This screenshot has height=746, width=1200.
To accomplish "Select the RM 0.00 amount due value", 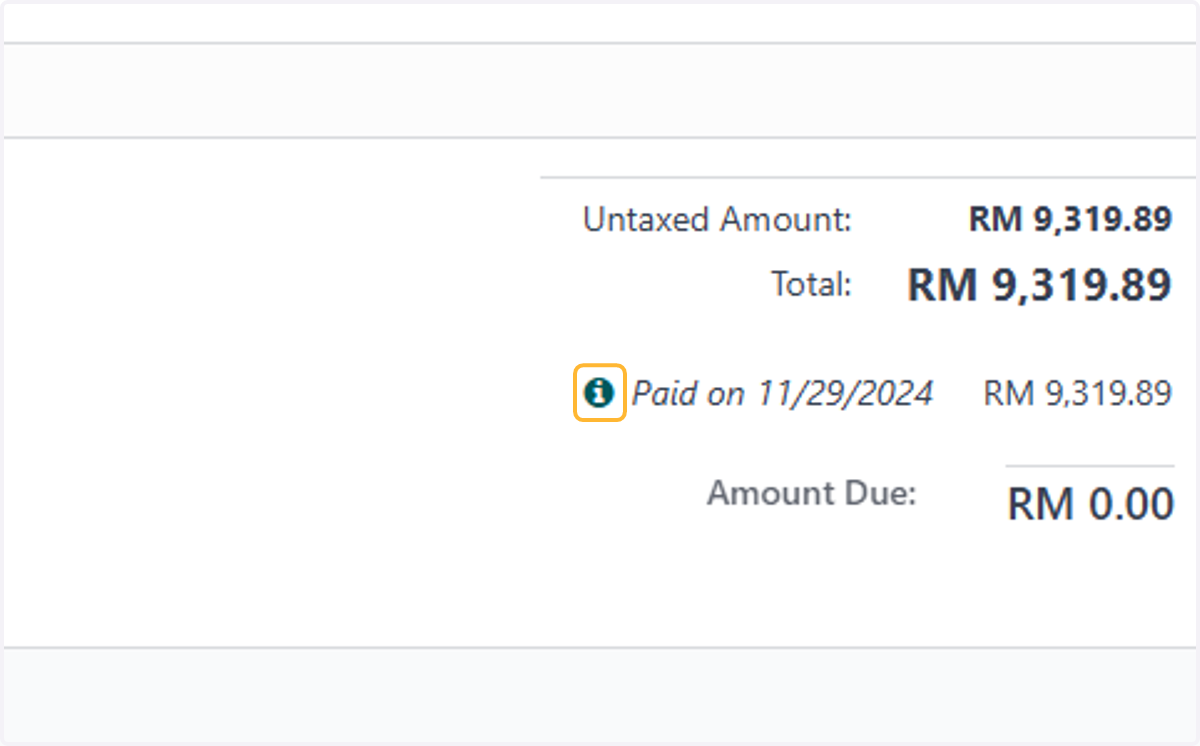I will pyautogui.click(x=1090, y=505).
